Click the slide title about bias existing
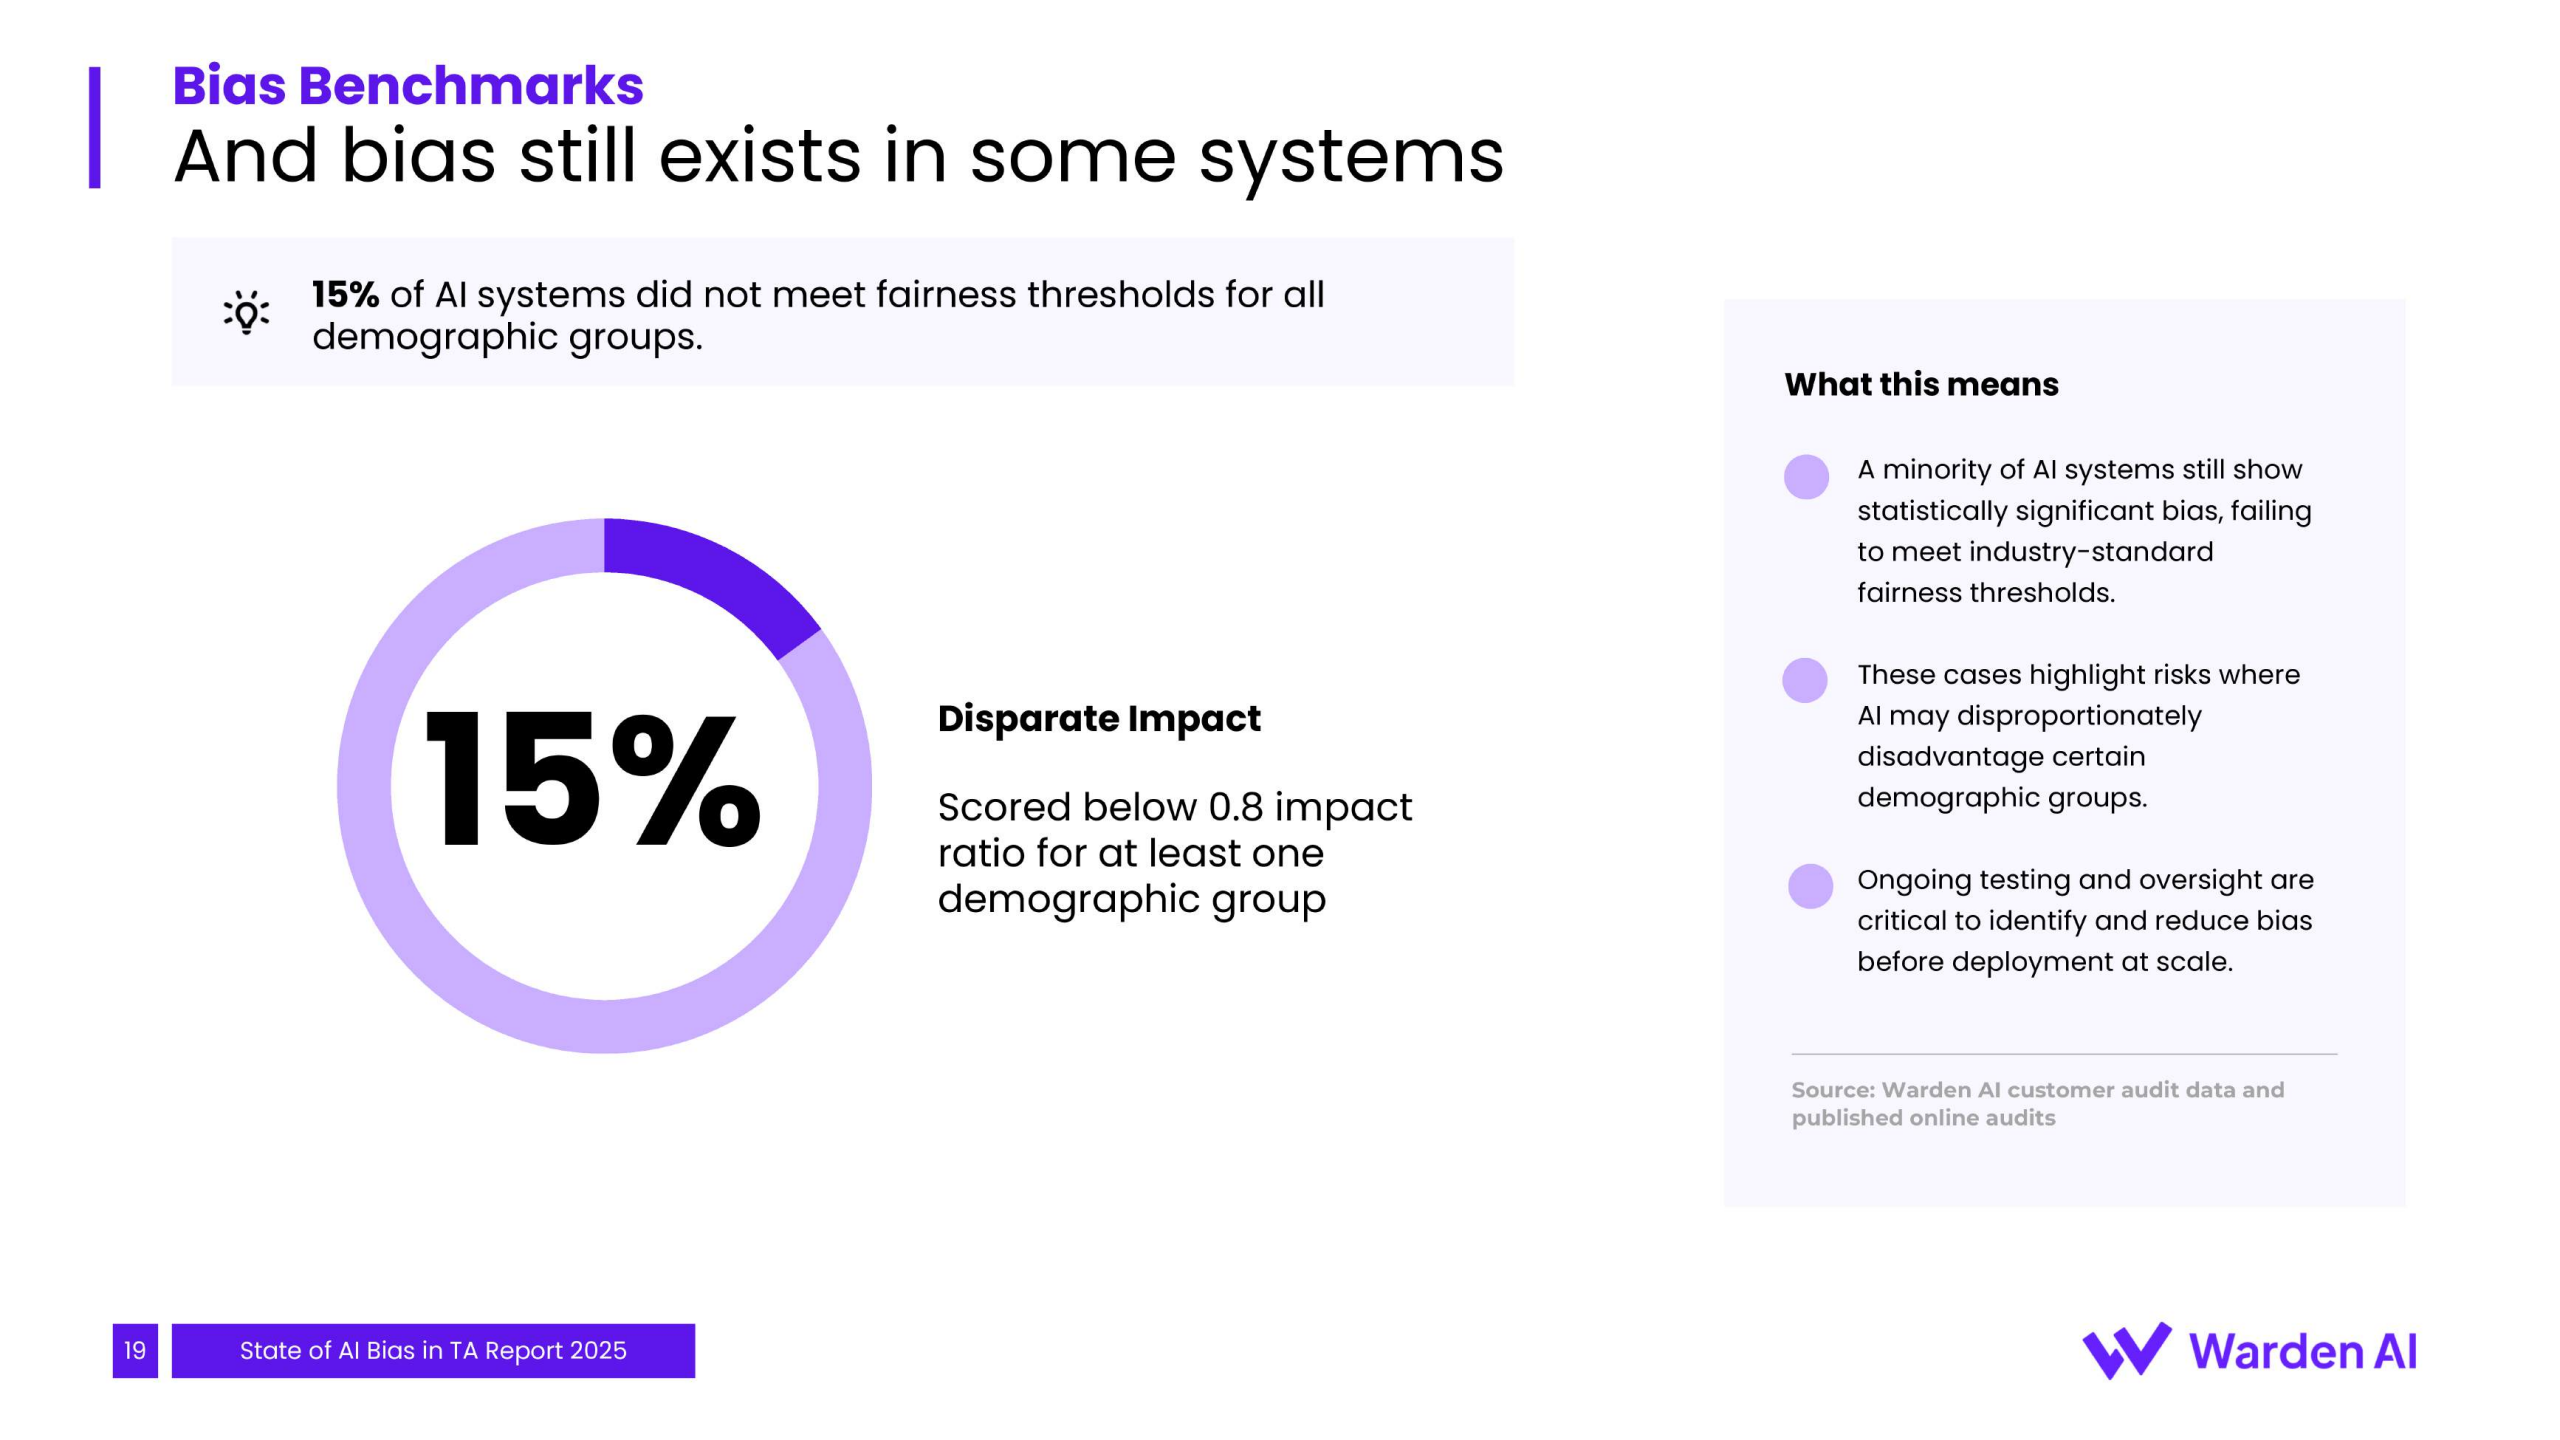2560x1440 pixels. click(x=838, y=156)
